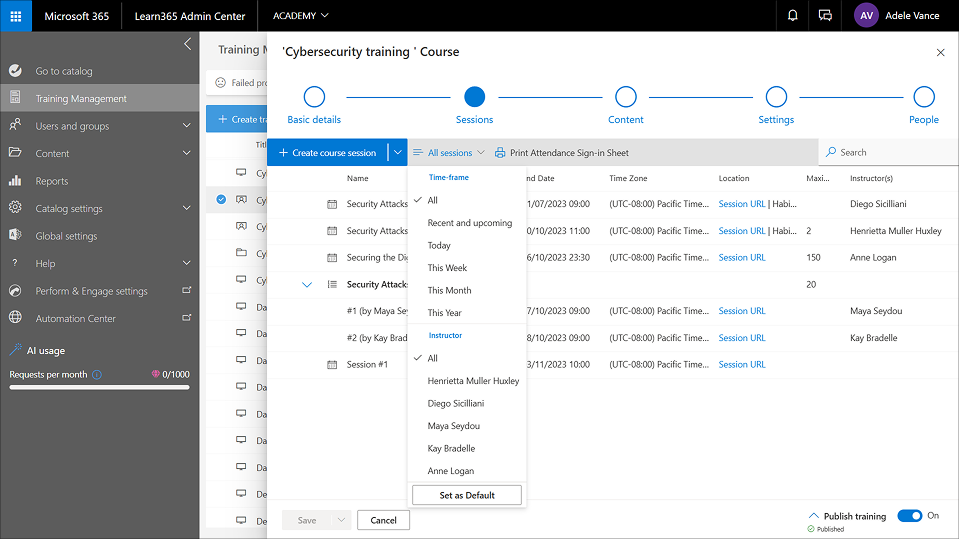Open Create course session split dropdown arrow
959x539 pixels.
[x=398, y=152]
